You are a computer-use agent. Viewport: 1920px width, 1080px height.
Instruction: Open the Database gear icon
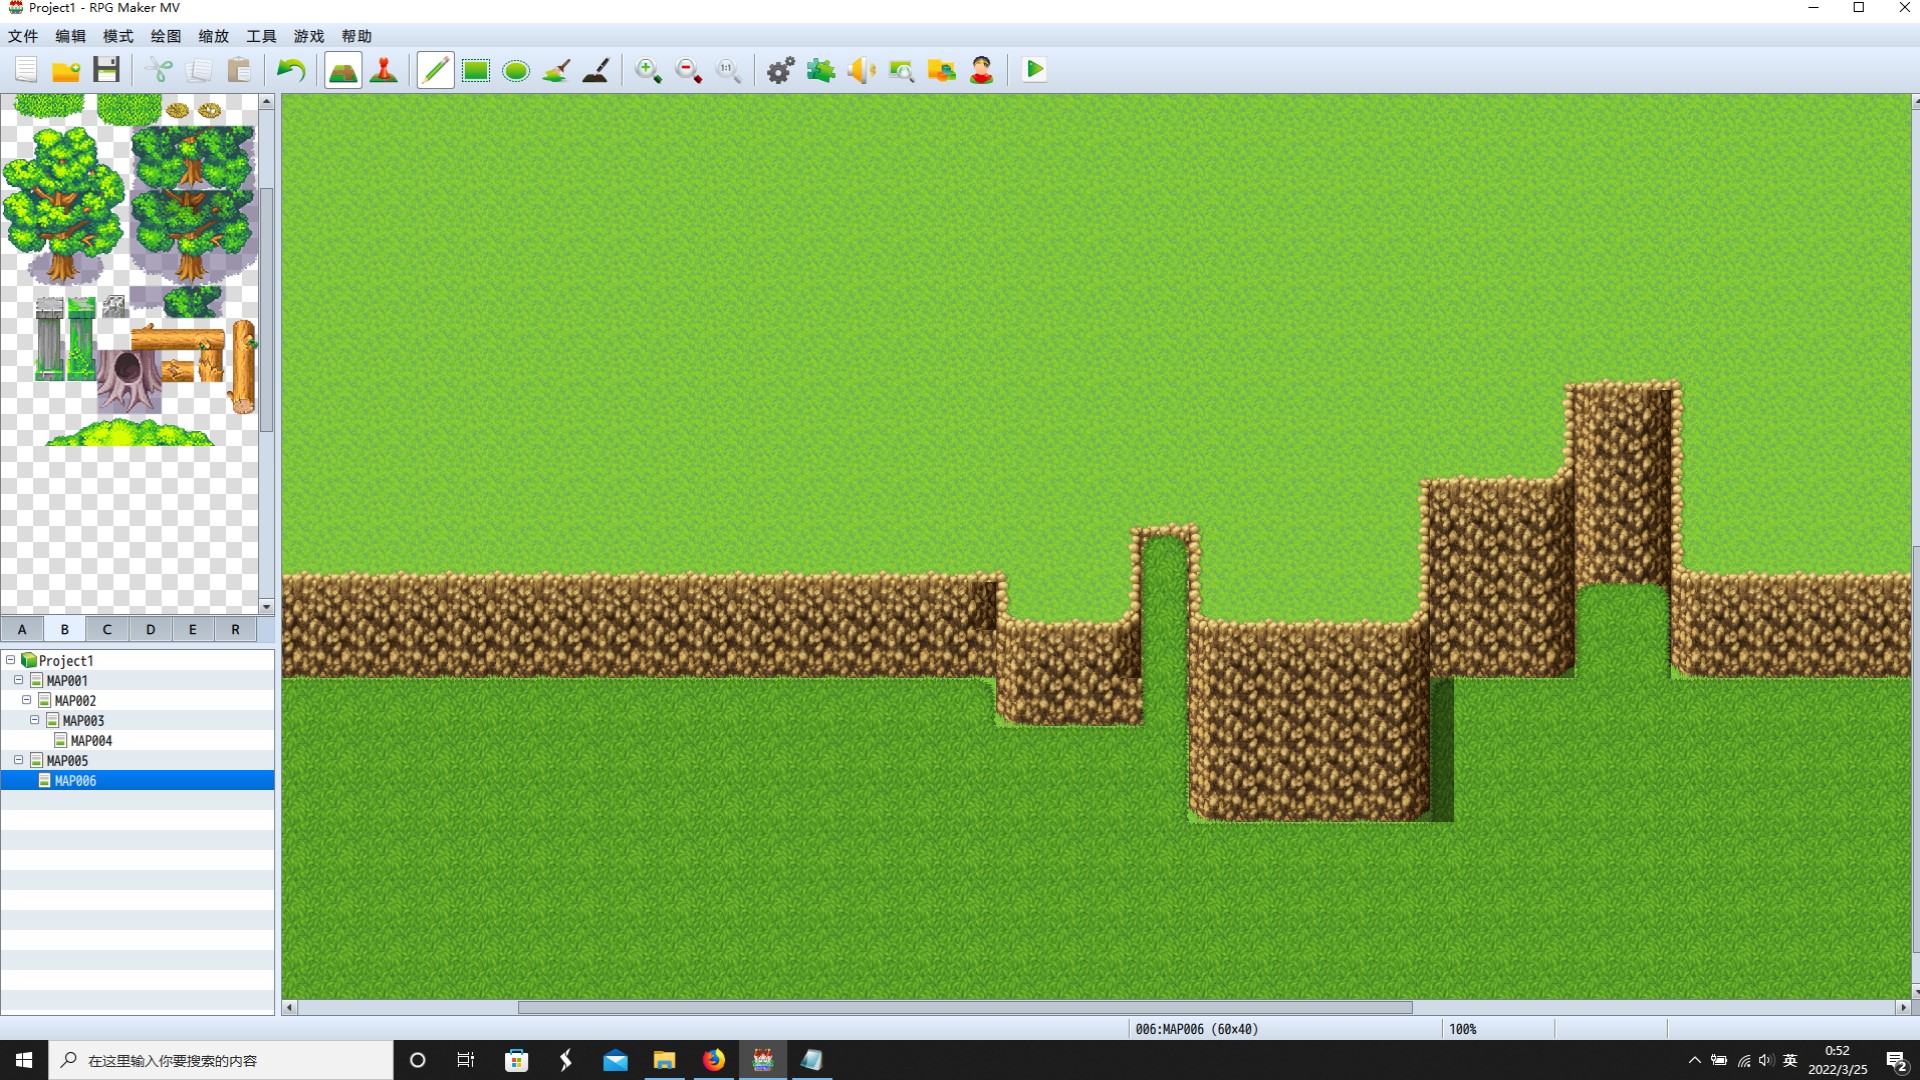781,70
